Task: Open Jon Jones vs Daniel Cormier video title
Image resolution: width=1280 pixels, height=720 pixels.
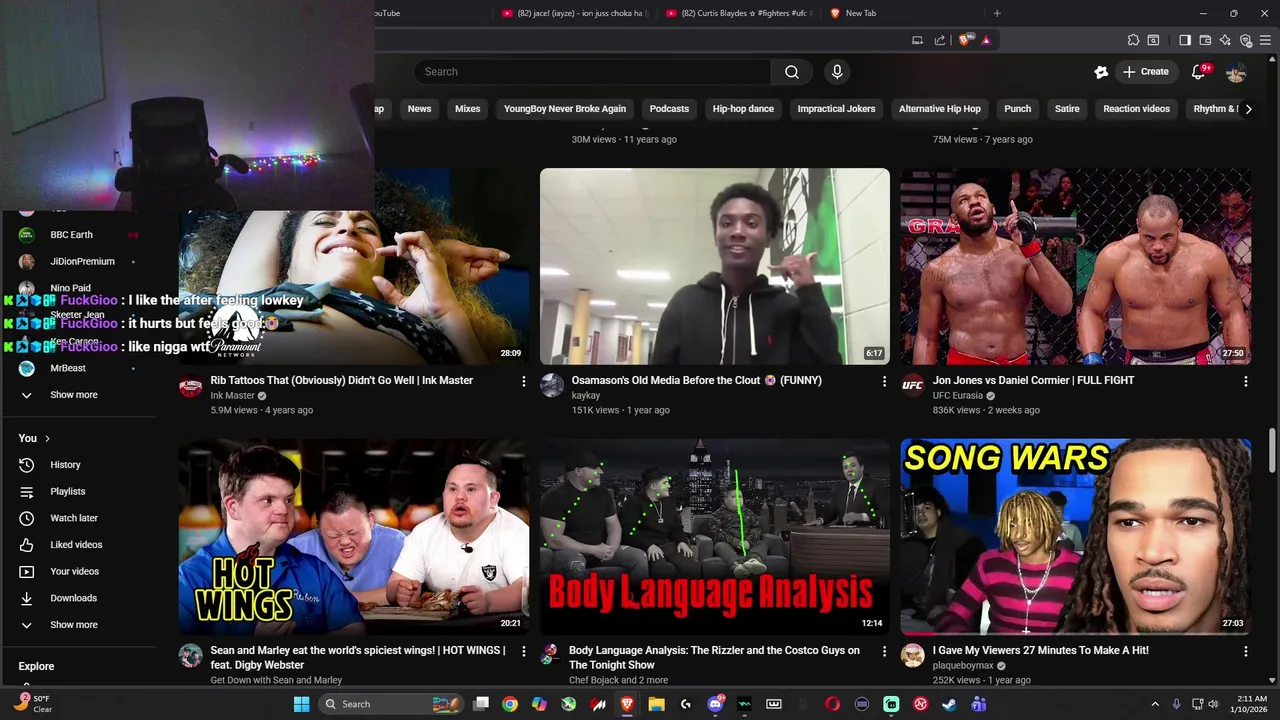Action: click(1033, 380)
